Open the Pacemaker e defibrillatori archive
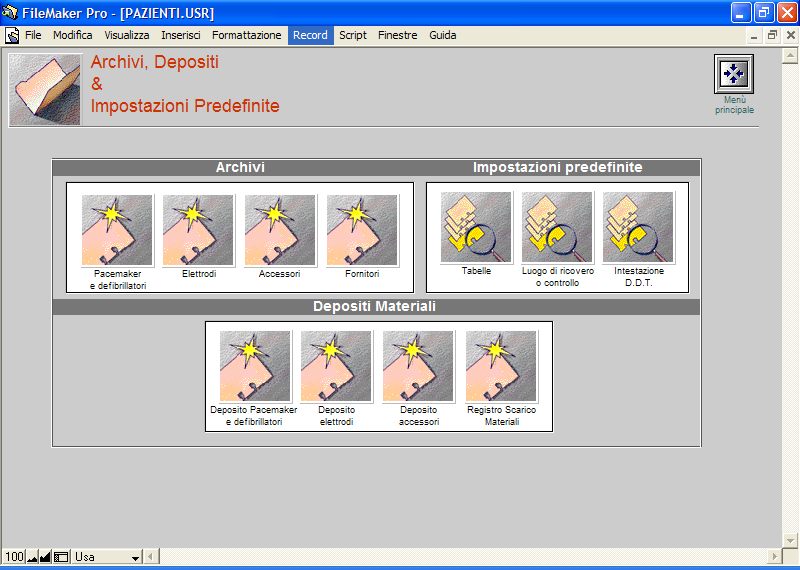Image resolution: width=800 pixels, height=570 pixels. pyautogui.click(x=117, y=230)
